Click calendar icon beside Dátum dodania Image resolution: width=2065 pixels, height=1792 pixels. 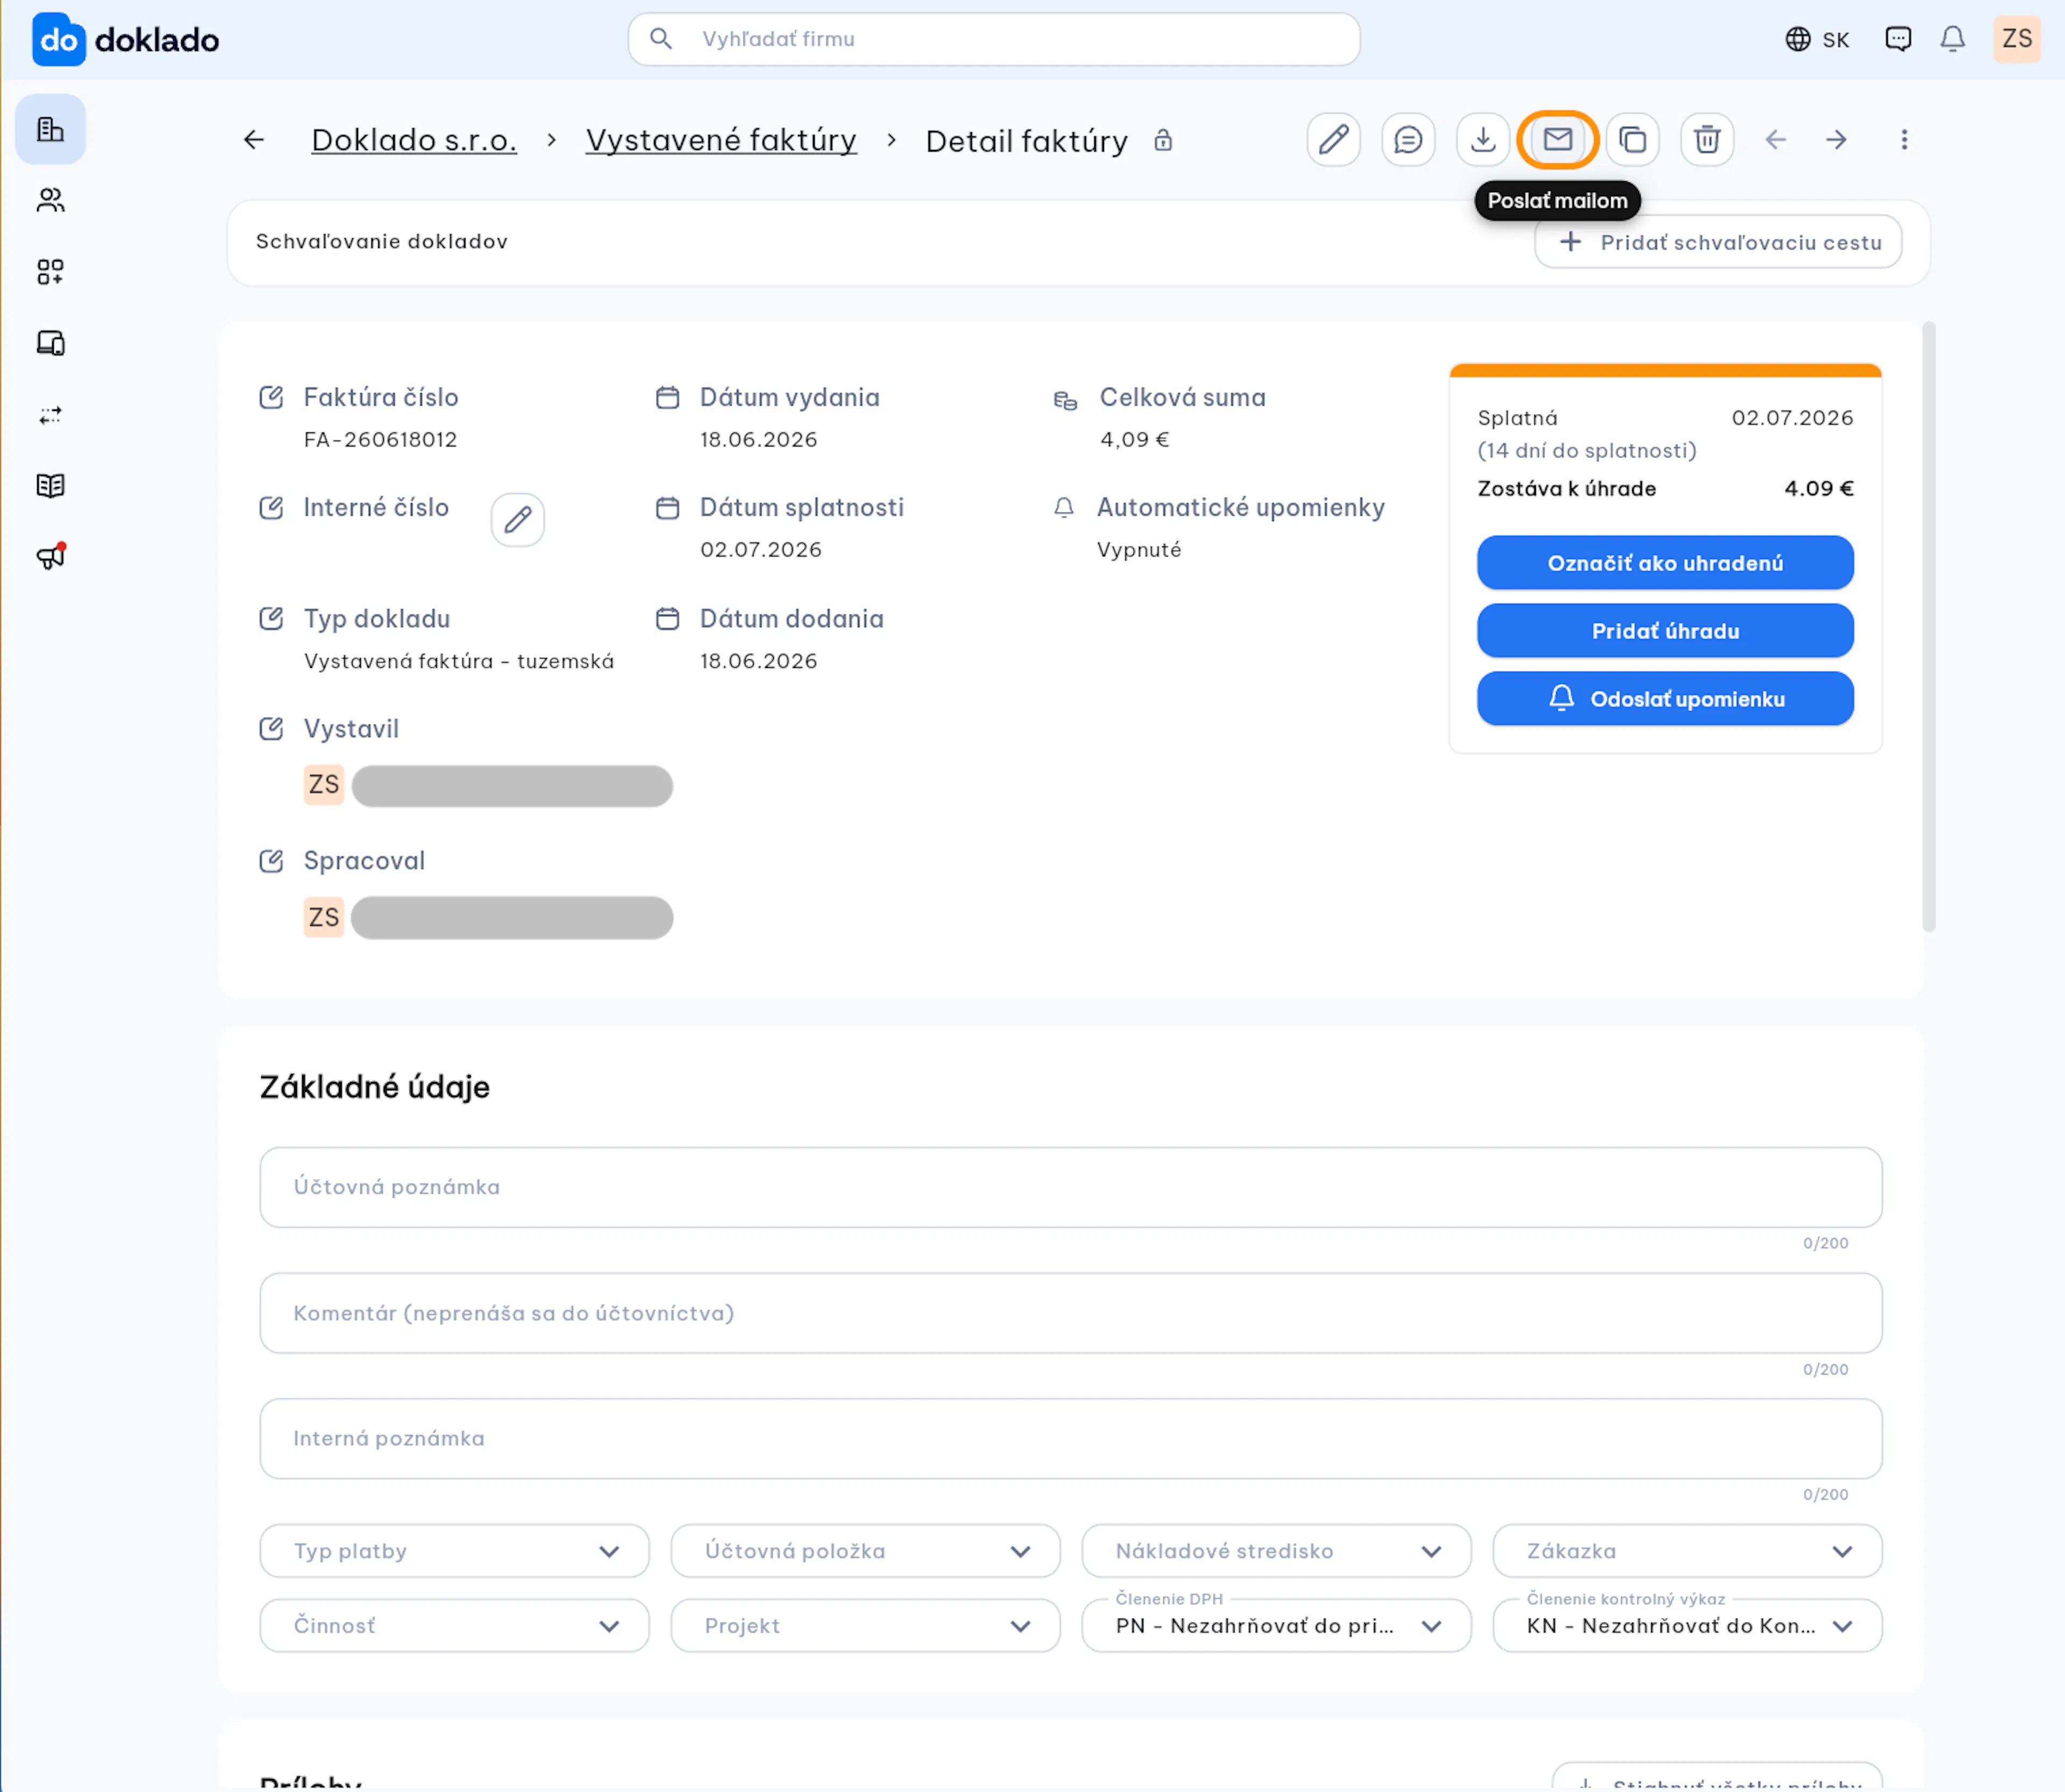(x=667, y=618)
